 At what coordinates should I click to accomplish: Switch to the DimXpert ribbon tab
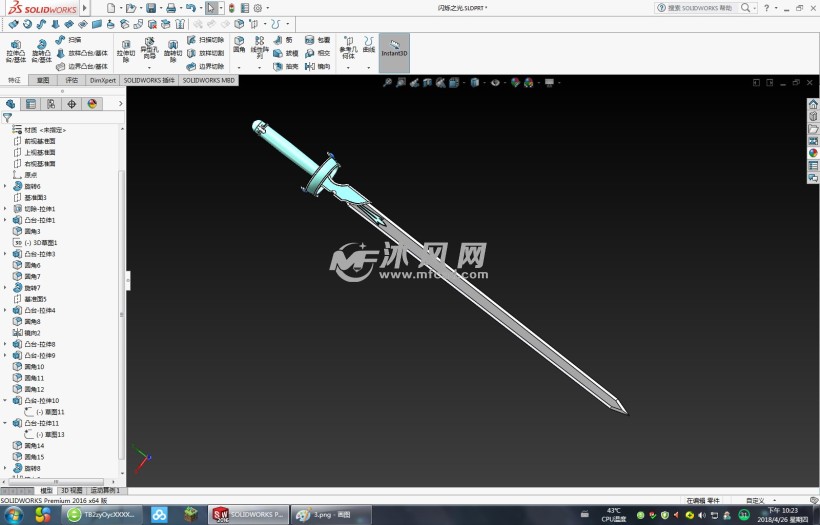102,80
